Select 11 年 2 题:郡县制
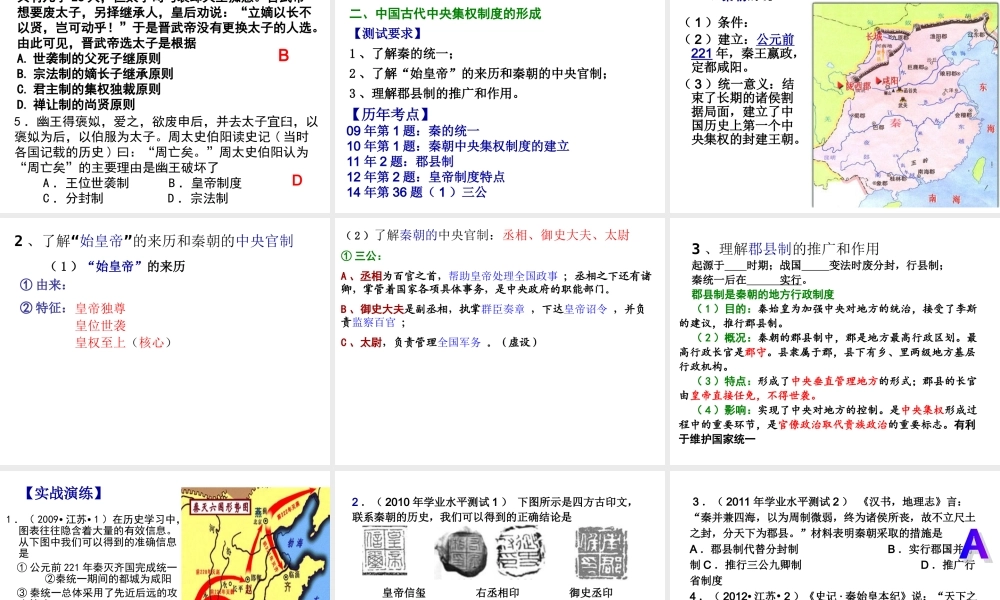This screenshot has width=1000, height=600. pyautogui.click(x=400, y=161)
